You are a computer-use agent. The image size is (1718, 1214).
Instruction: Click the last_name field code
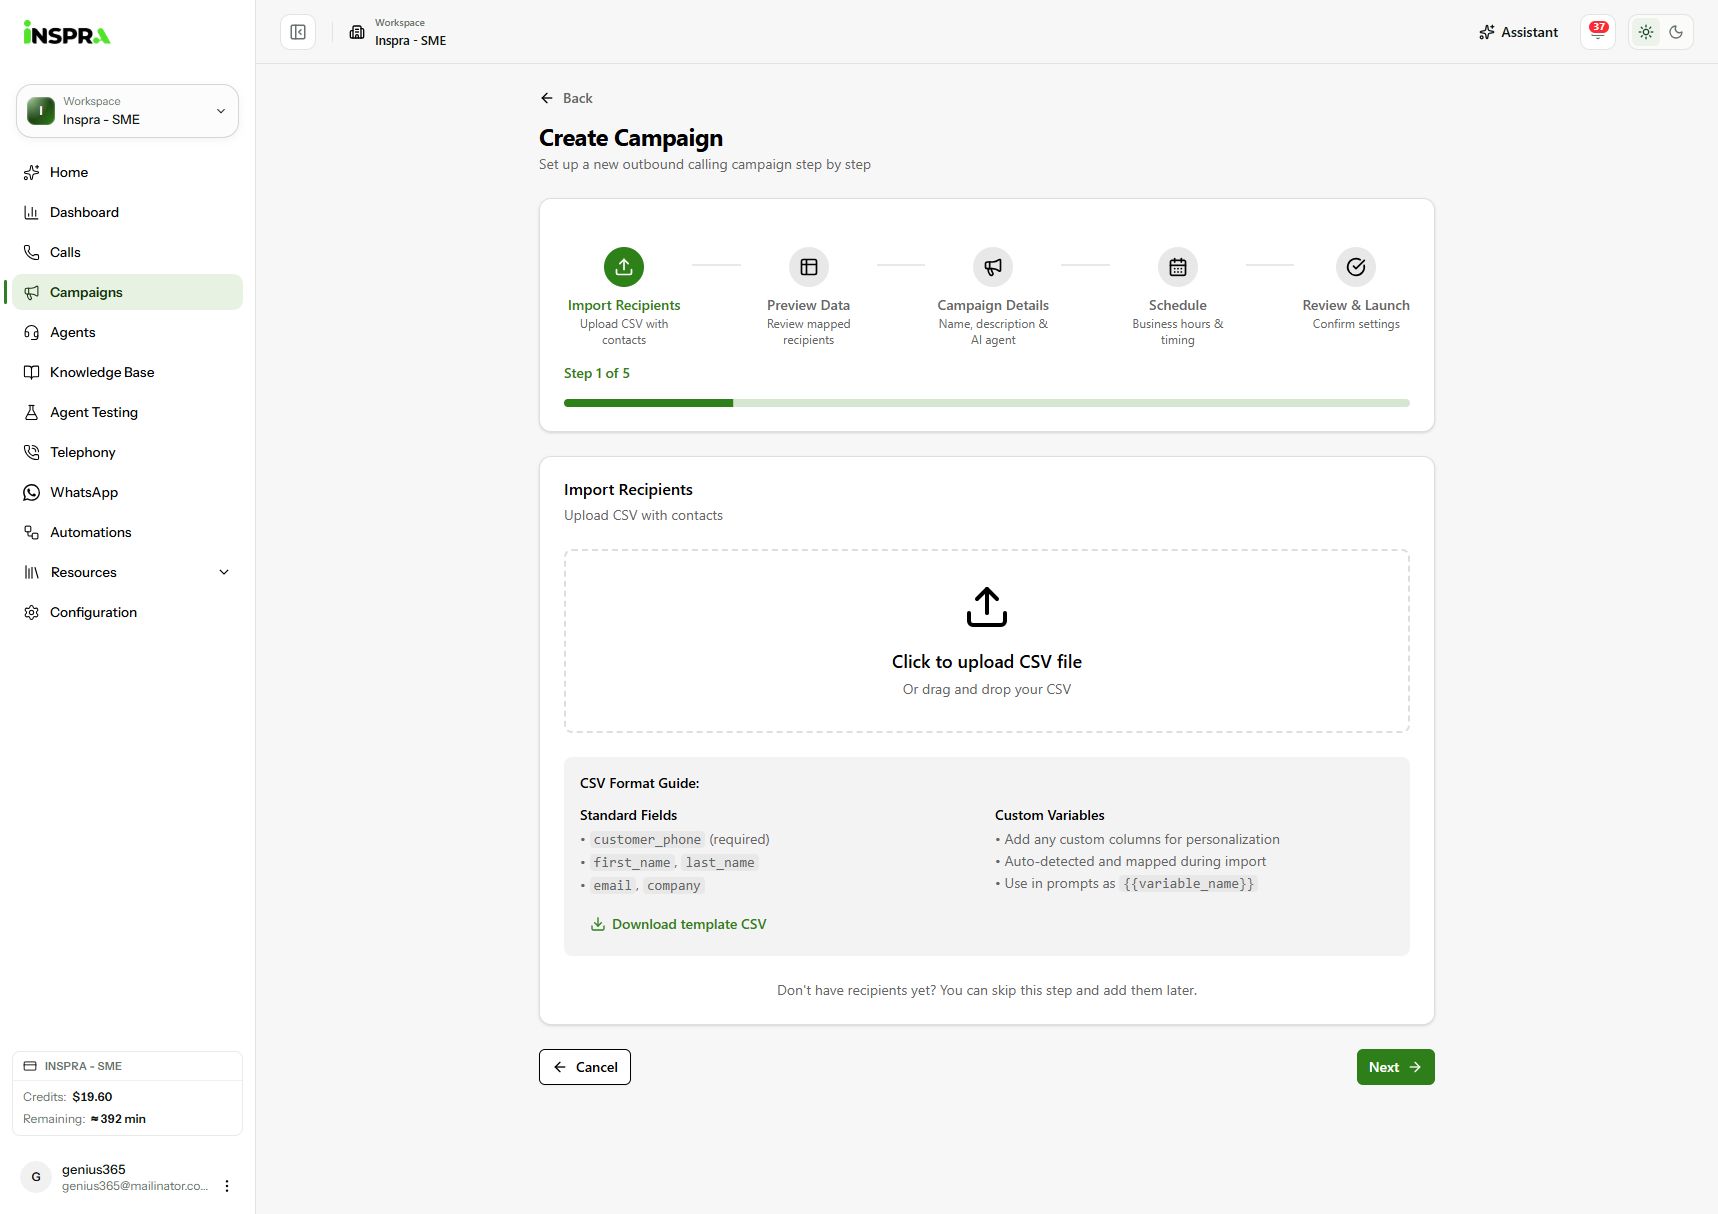tap(720, 862)
